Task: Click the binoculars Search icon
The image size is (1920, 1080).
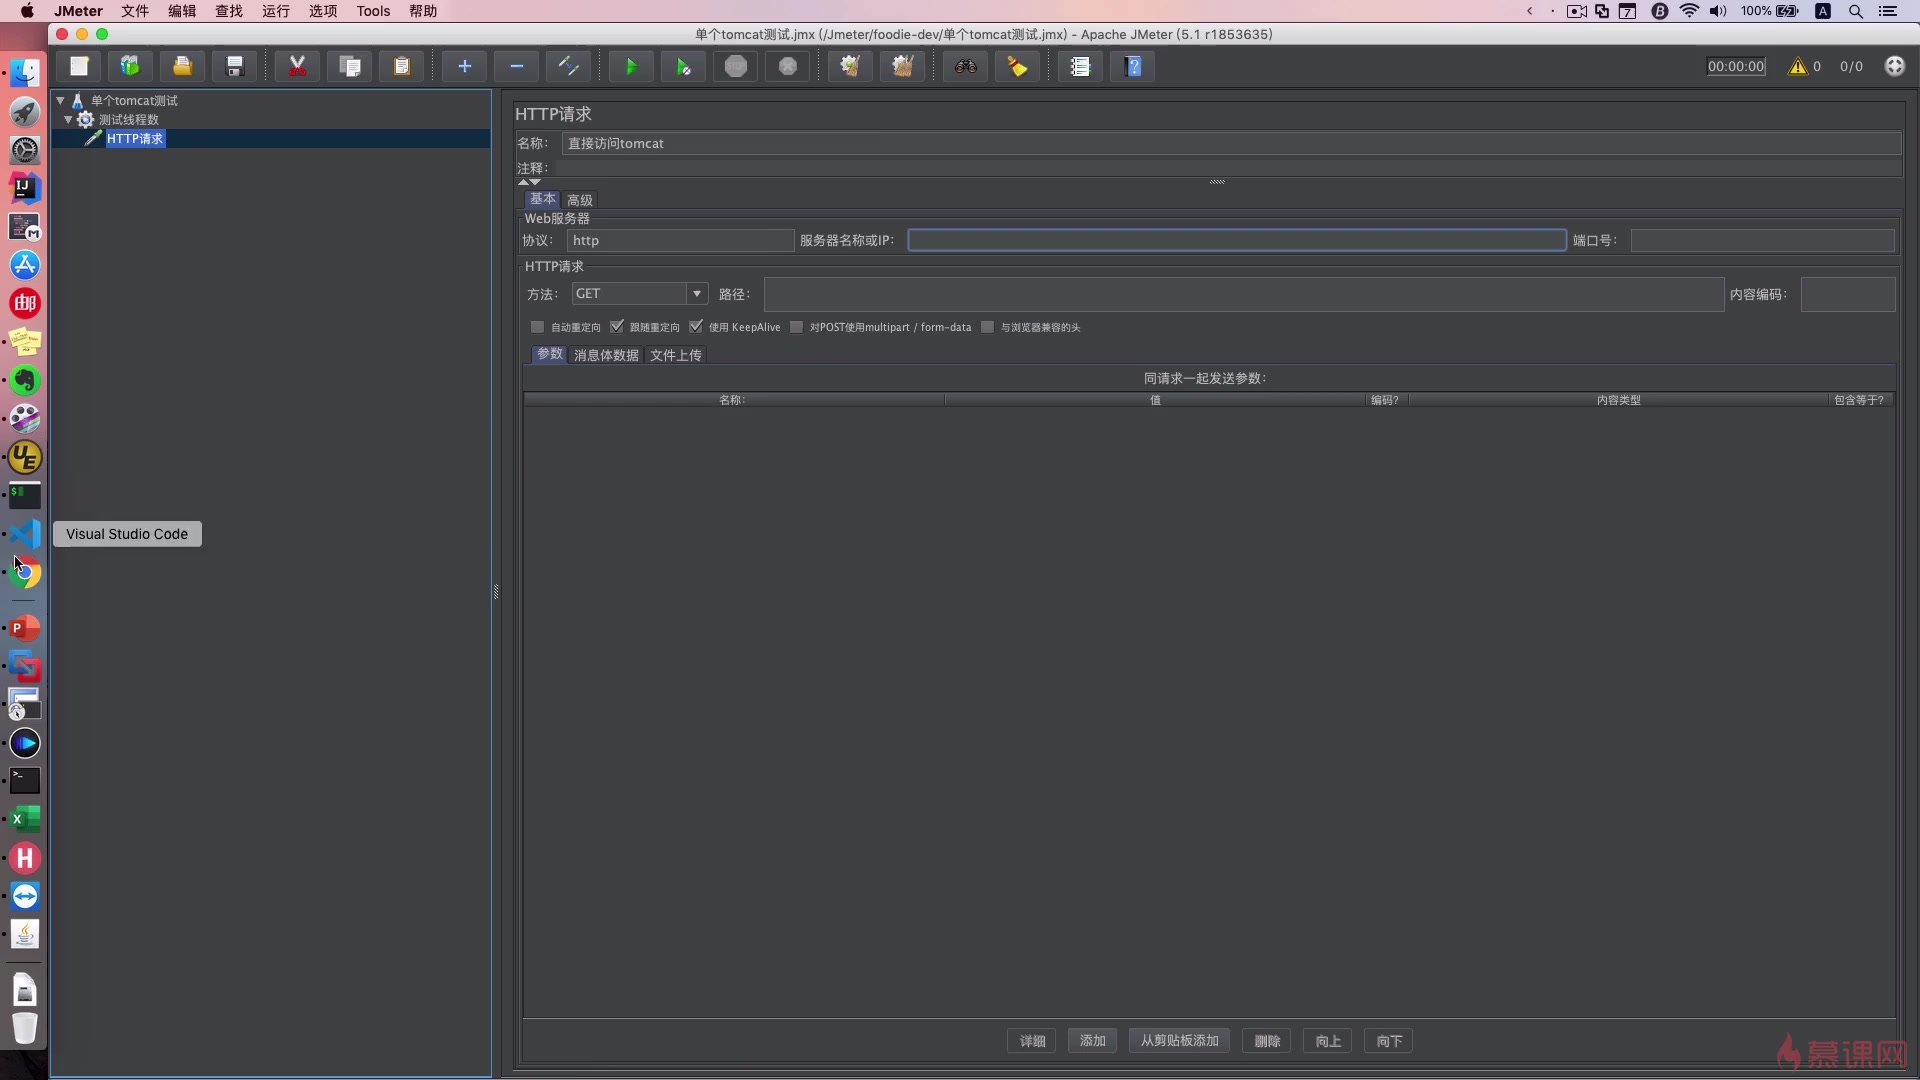Action: click(x=965, y=67)
